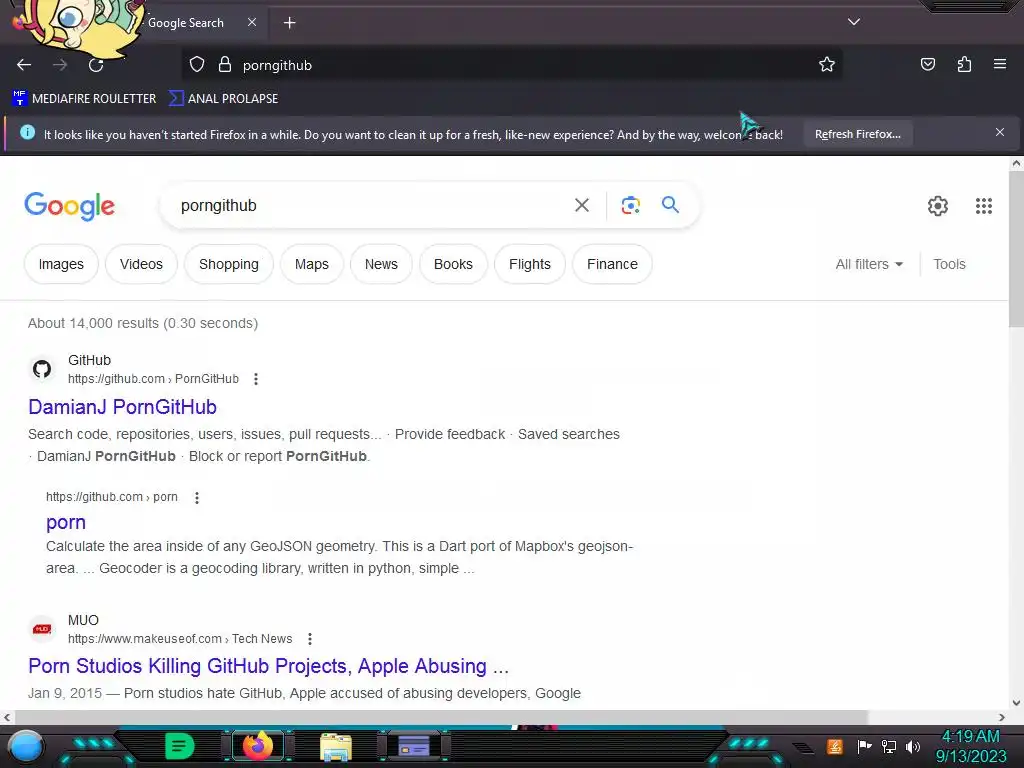
Task: Open more options for the MUO result
Action: 310,639
